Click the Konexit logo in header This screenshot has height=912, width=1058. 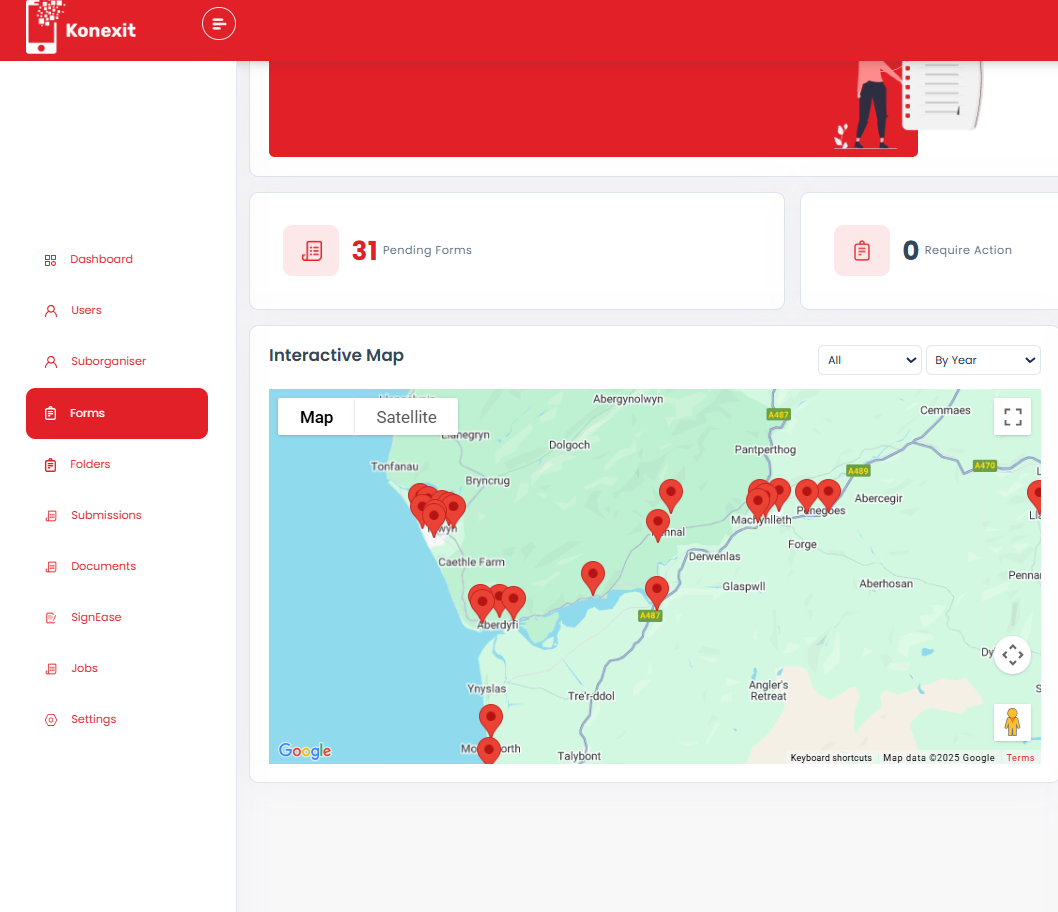(x=81, y=27)
